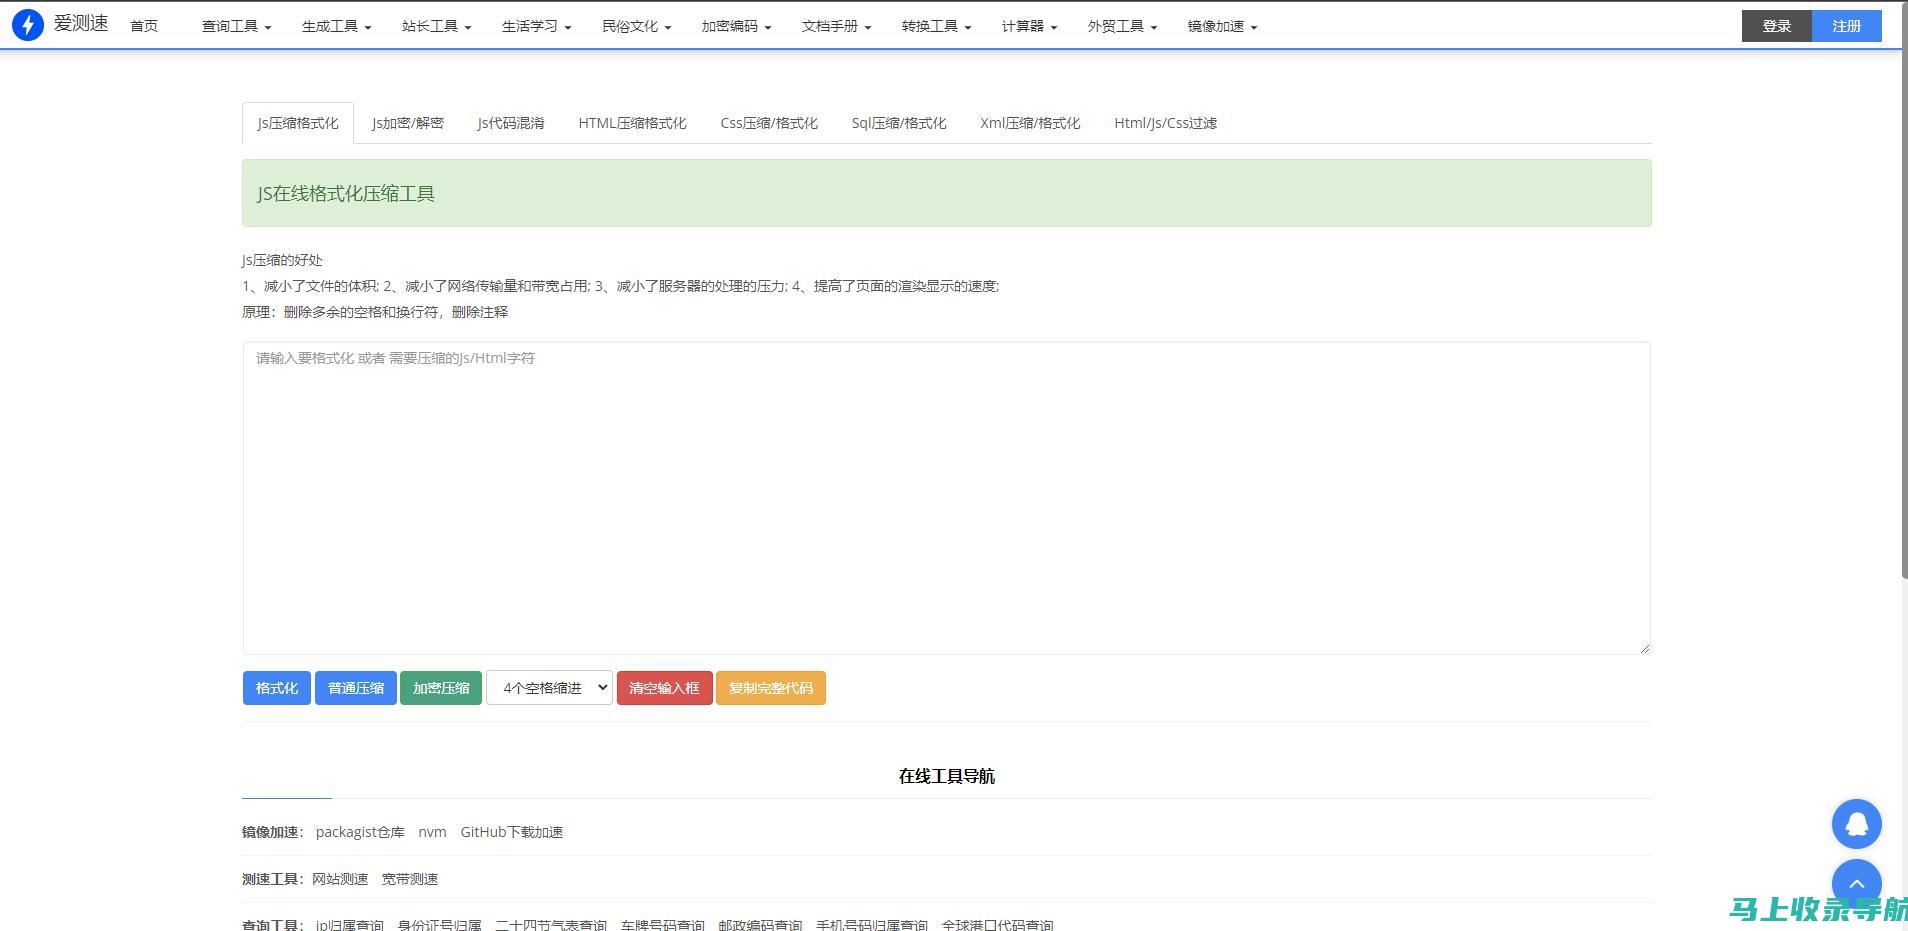Open the 宽带测速 link
This screenshot has width=1908, height=931.
tap(410, 879)
